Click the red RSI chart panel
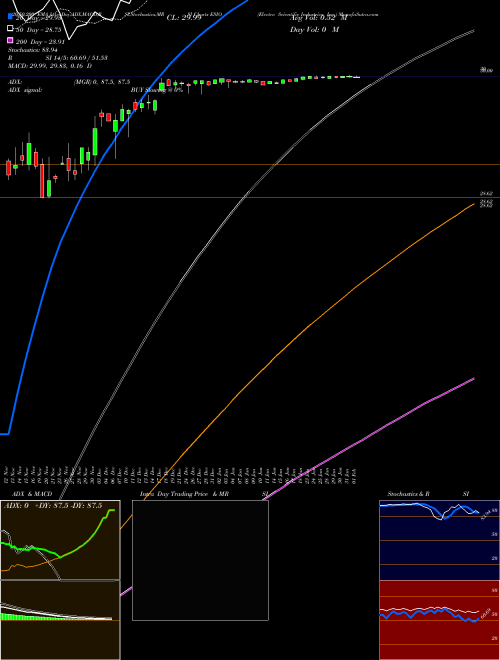The image size is (500, 660). pyautogui.click(x=439, y=620)
